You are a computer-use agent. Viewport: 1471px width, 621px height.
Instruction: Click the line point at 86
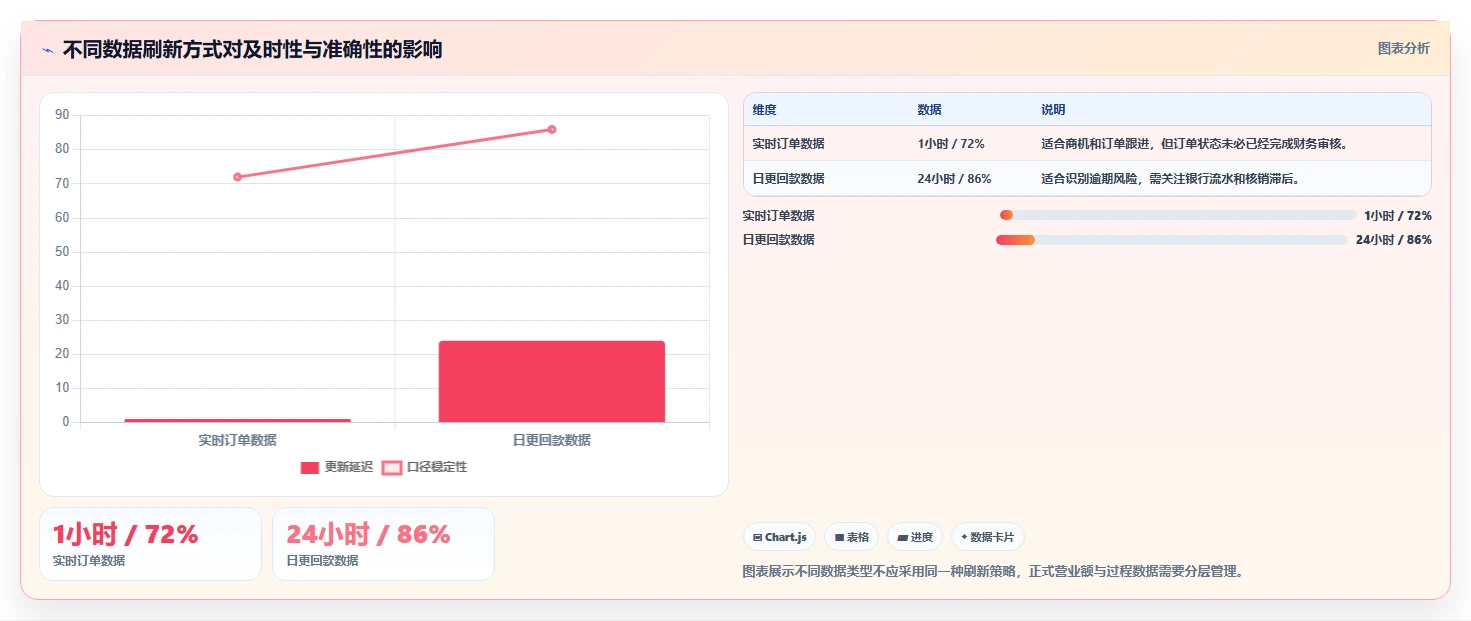(551, 129)
